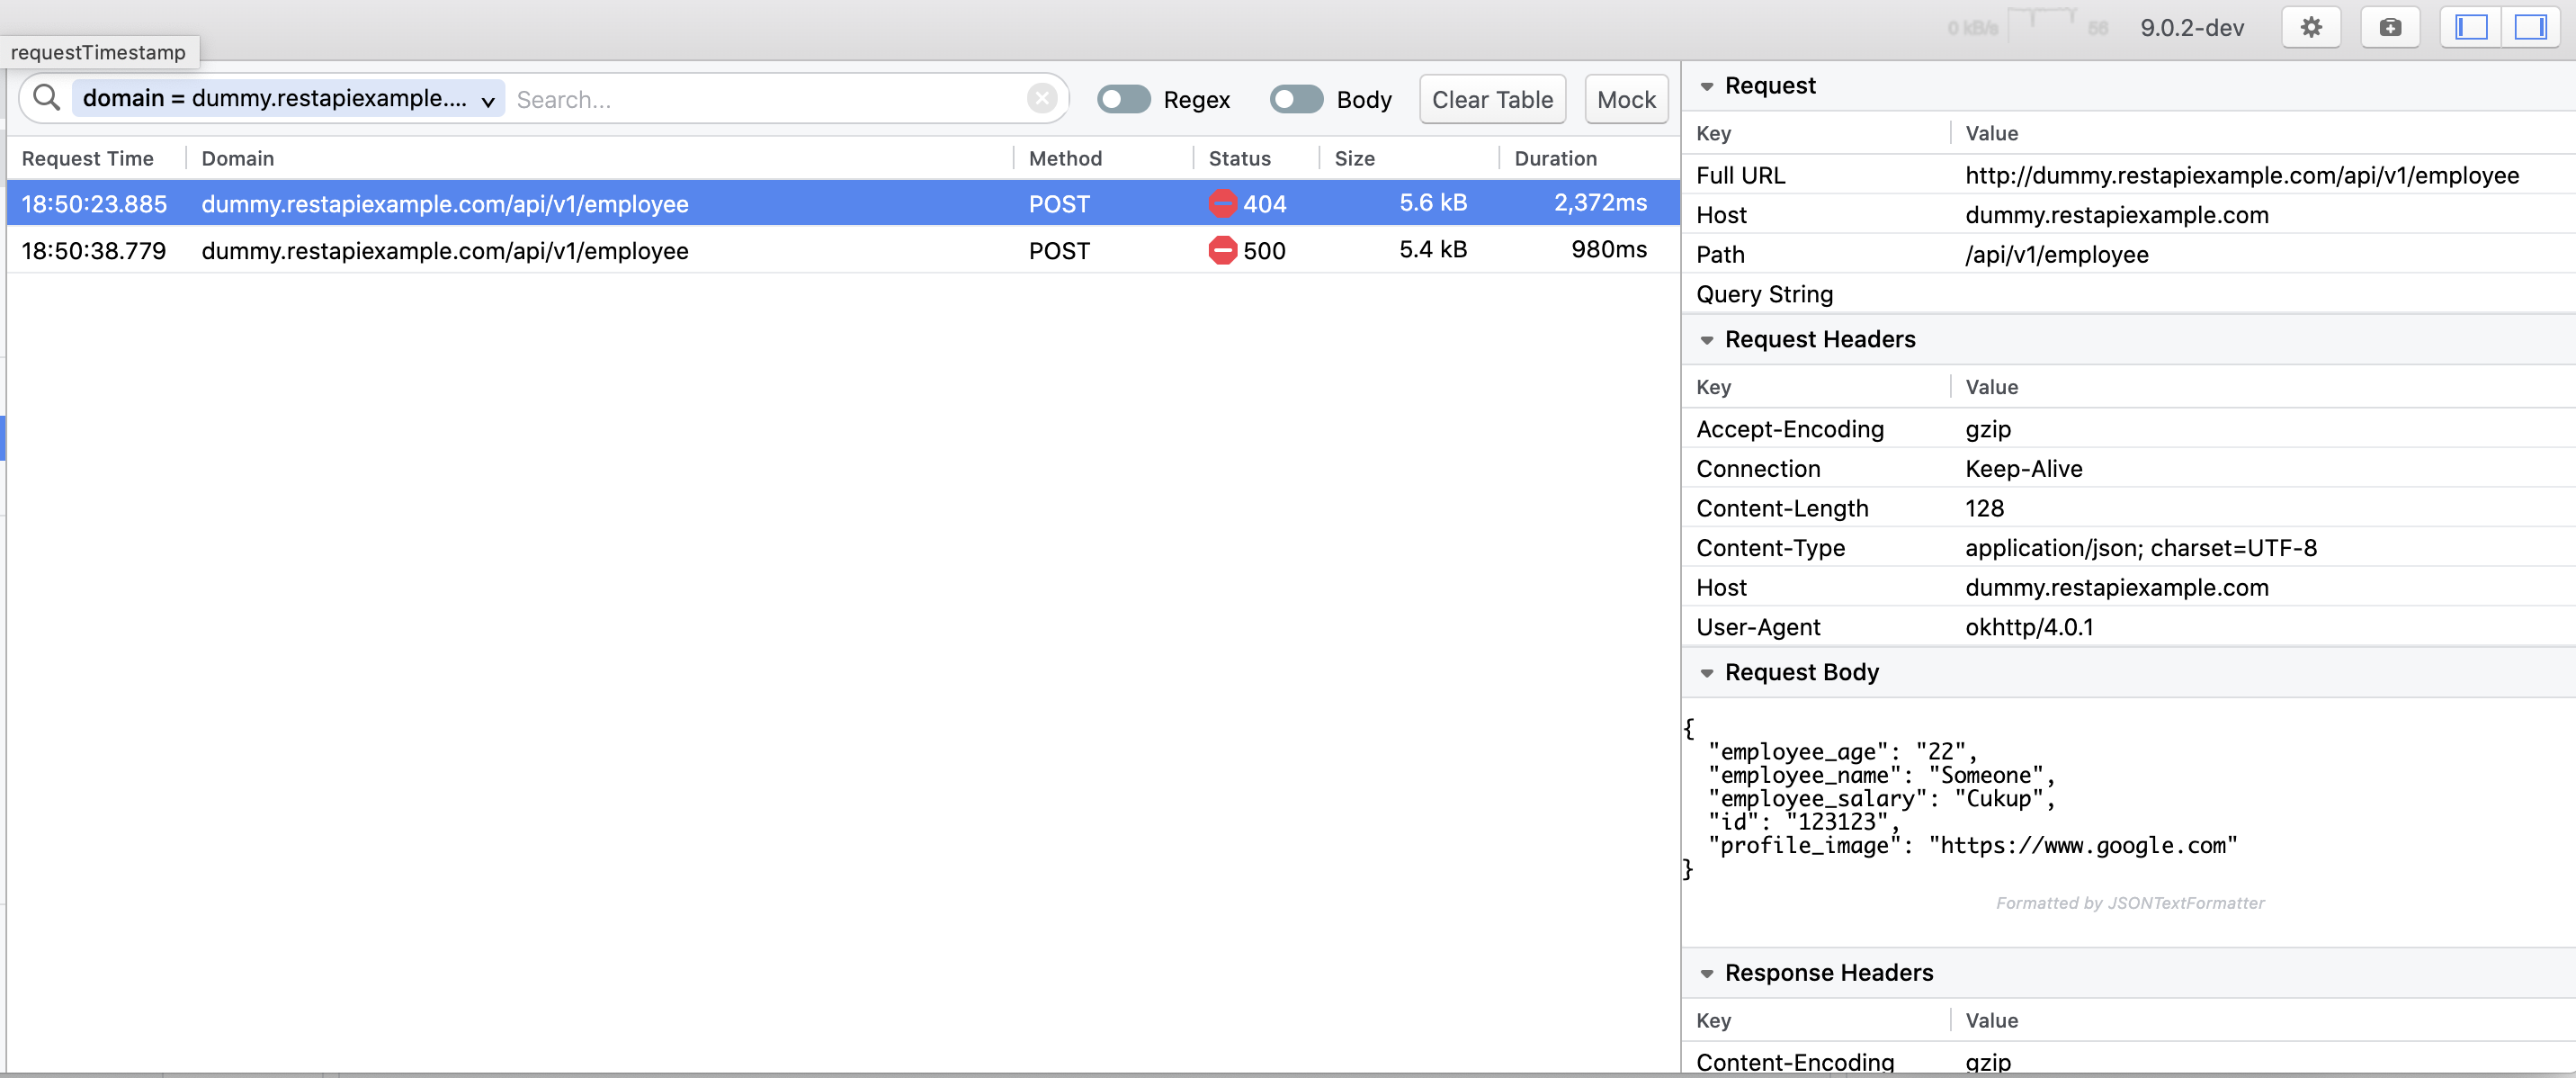2576x1078 pixels.
Task: Enable the Body search toggle
Action: 1296,99
